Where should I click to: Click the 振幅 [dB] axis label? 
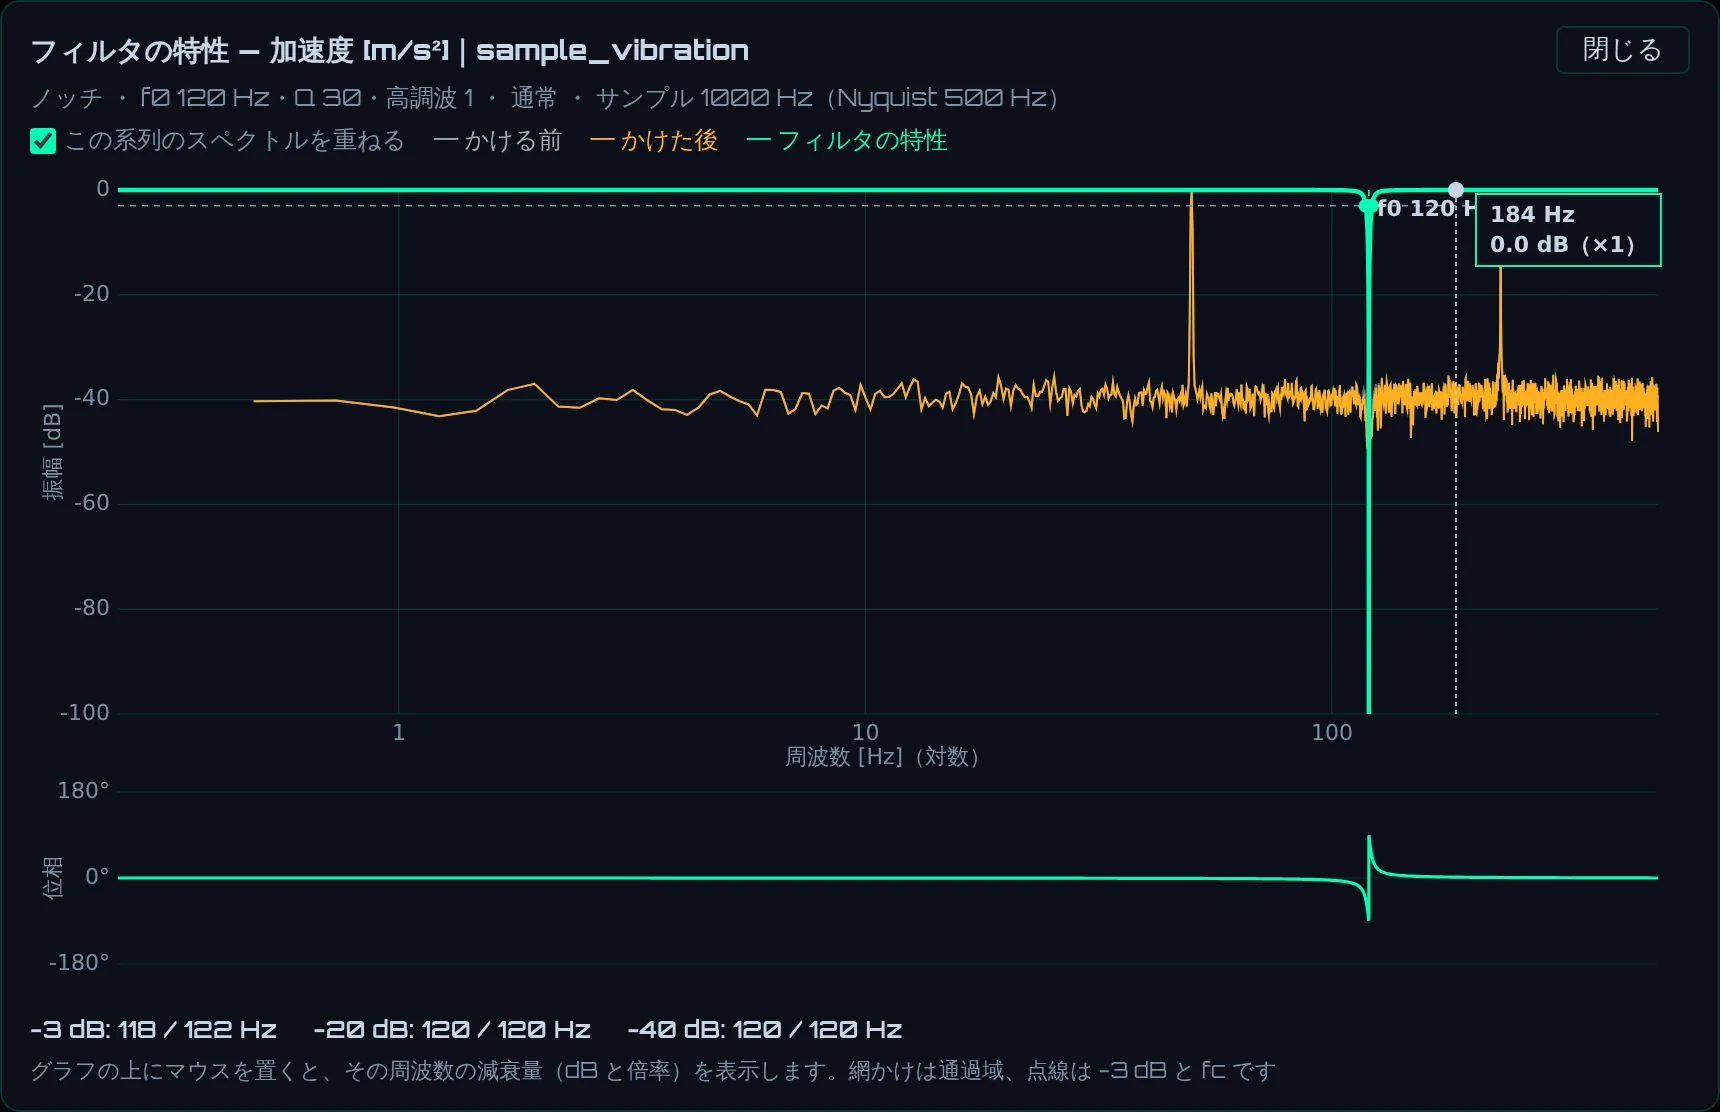pyautogui.click(x=53, y=452)
